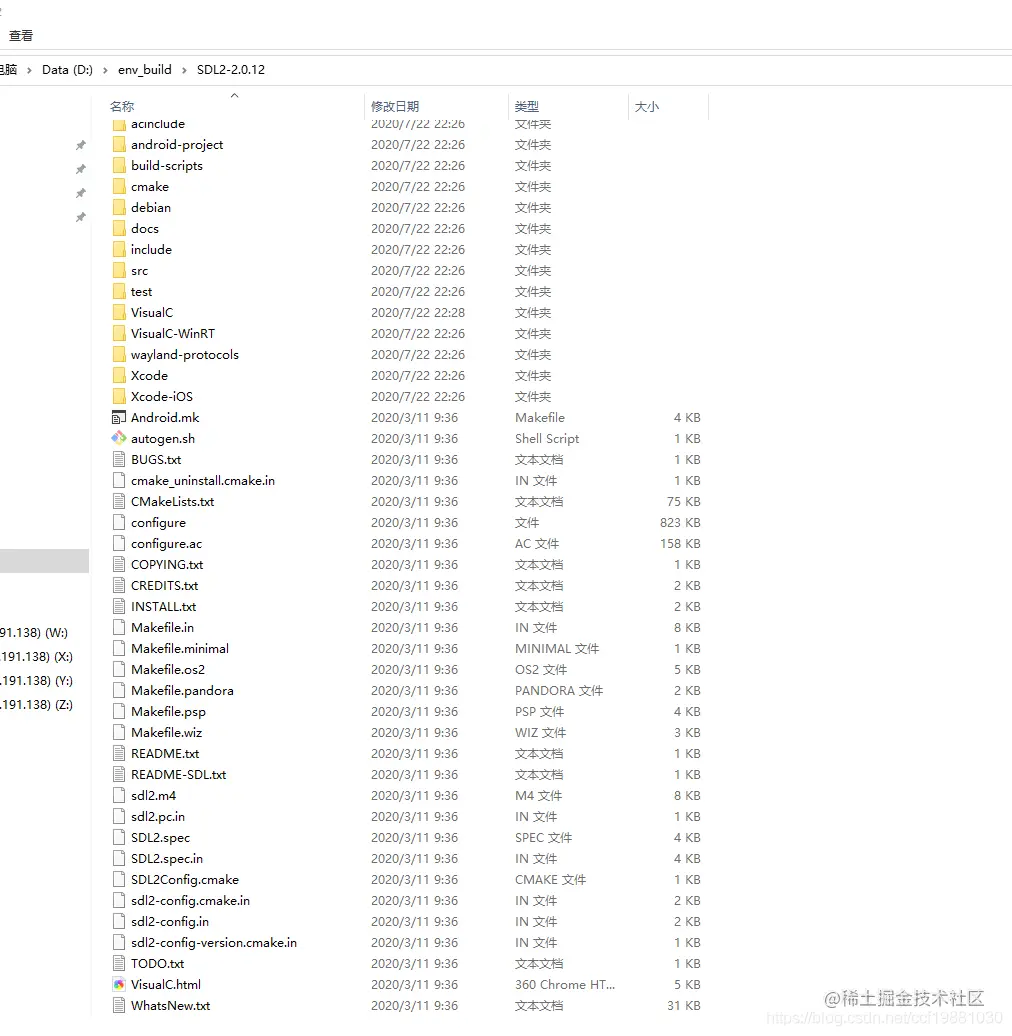Click the Android.mk makefile icon
This screenshot has height=1036, width=1012.
[x=119, y=418]
